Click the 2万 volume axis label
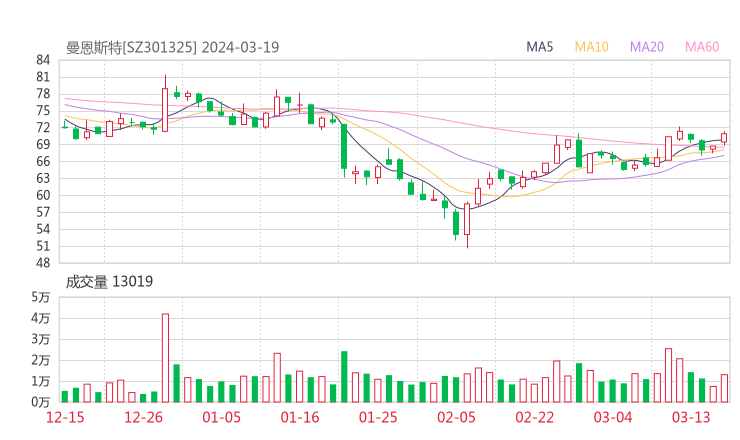This screenshot has height=440, width=740. click(41, 360)
